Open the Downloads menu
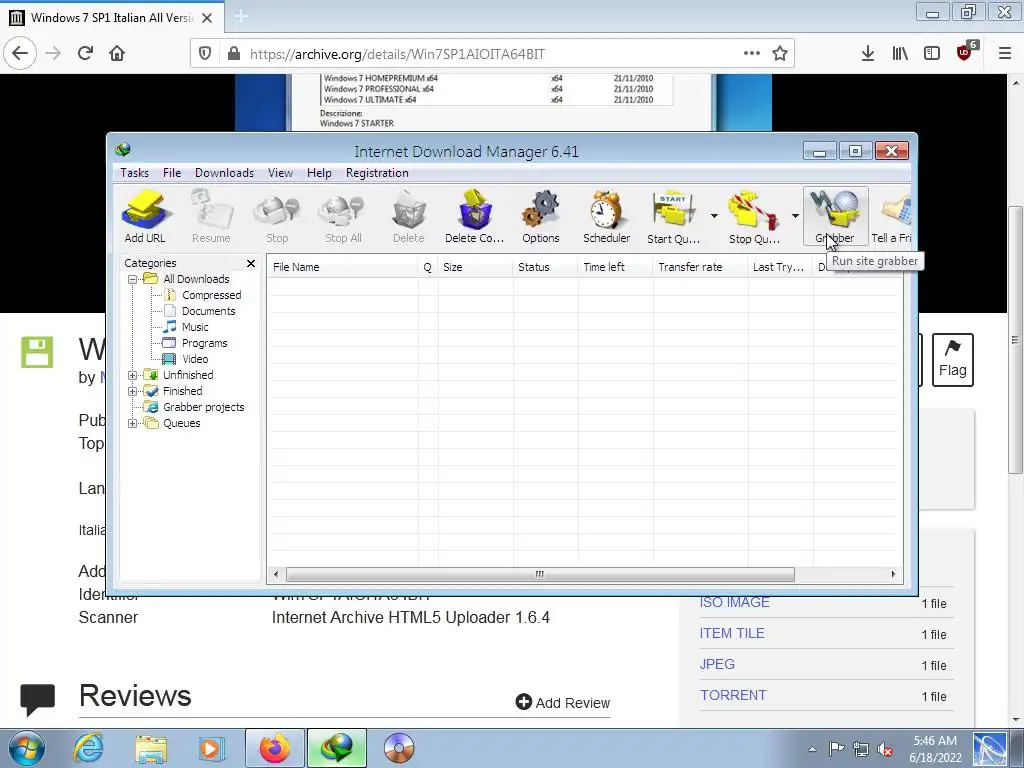The width and height of the screenshot is (1024, 768). click(x=224, y=173)
